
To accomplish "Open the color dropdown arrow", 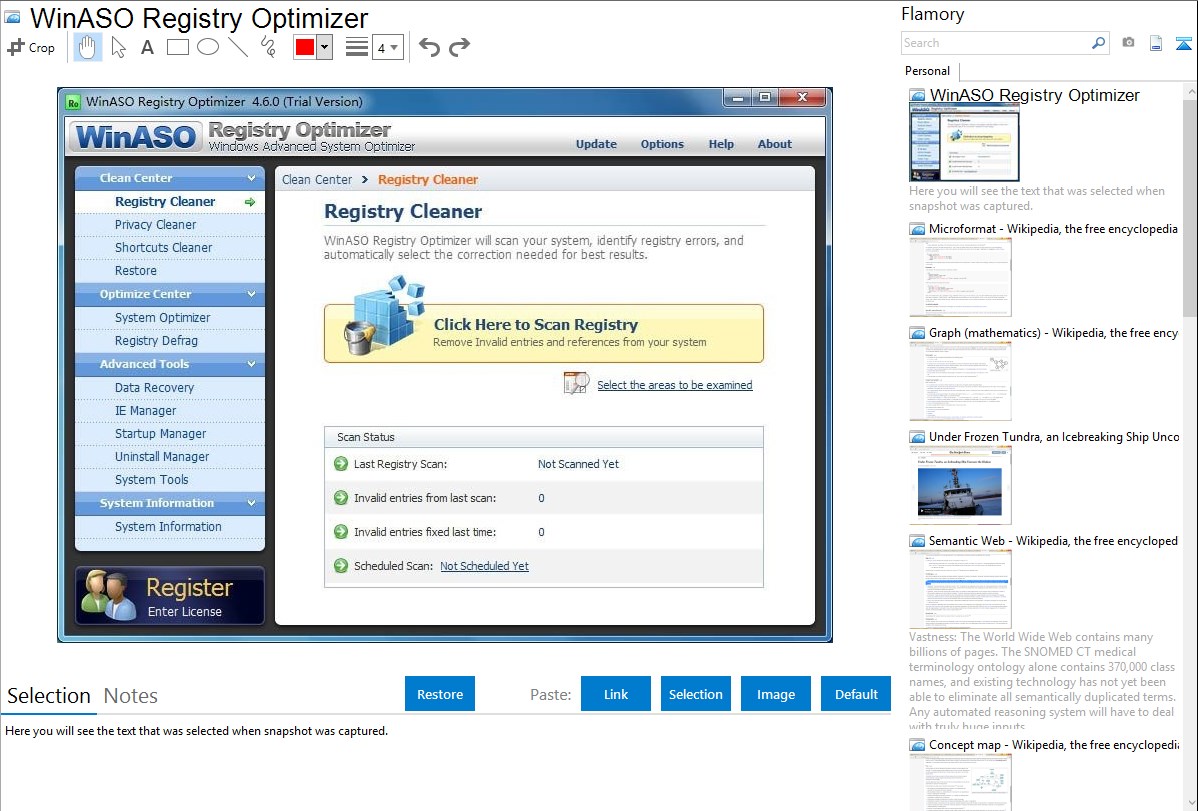I will coord(324,47).
